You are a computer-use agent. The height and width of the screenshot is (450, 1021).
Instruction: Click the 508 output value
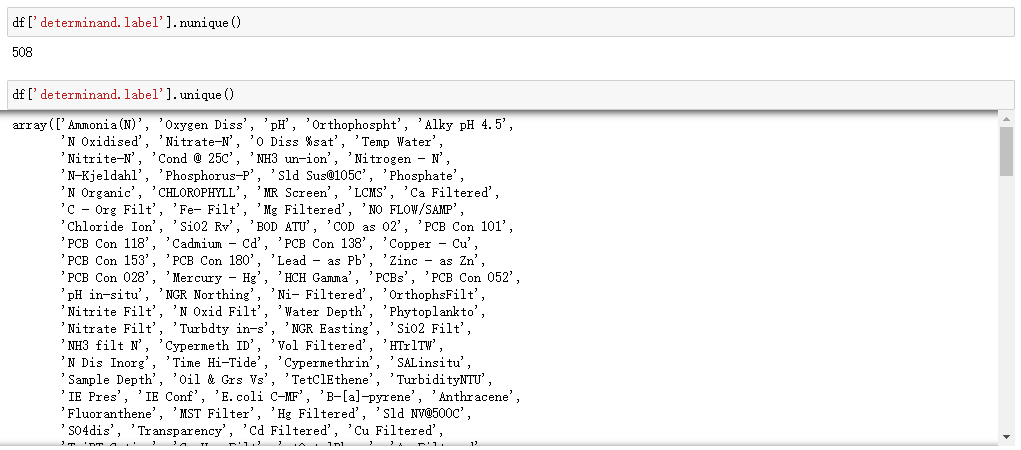pos(23,51)
